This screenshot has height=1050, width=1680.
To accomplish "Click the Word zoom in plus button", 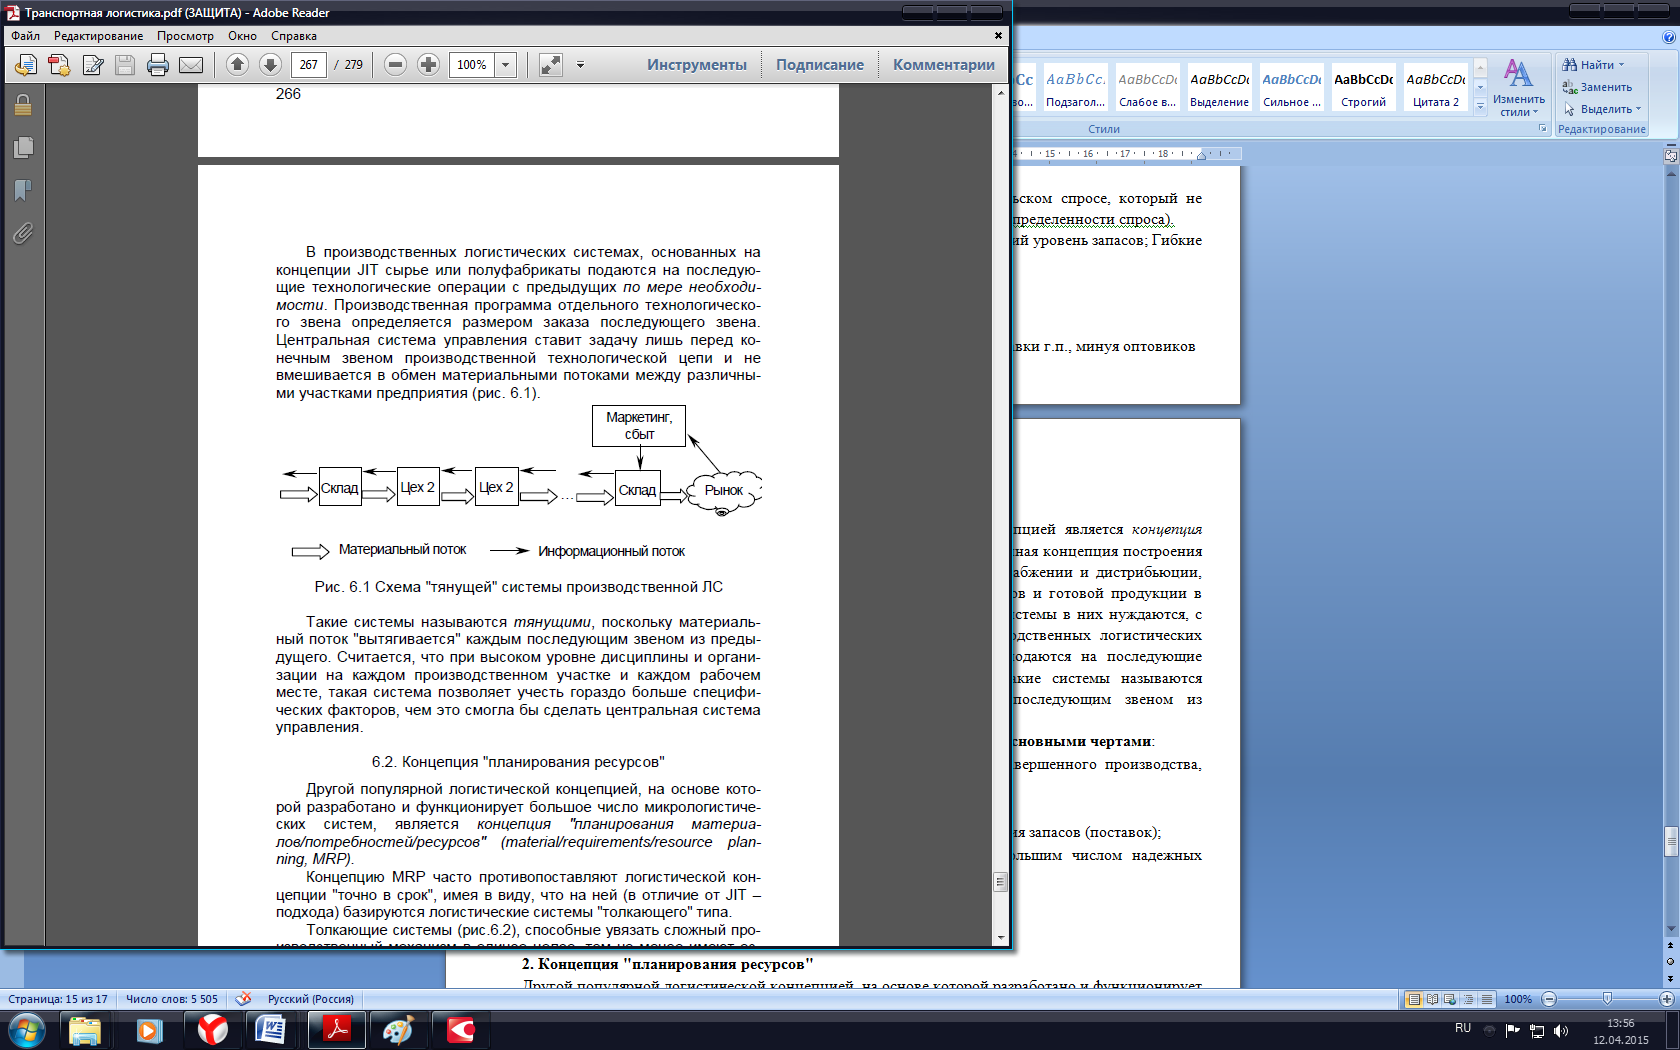I will coord(1666,999).
